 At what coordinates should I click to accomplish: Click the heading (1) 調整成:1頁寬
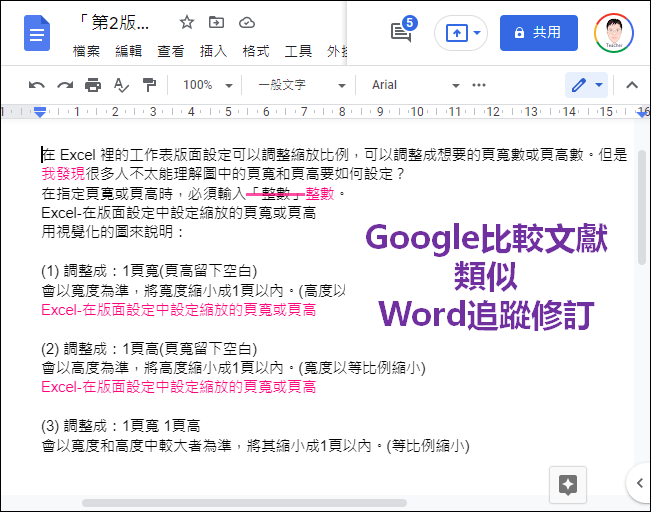tap(149, 271)
